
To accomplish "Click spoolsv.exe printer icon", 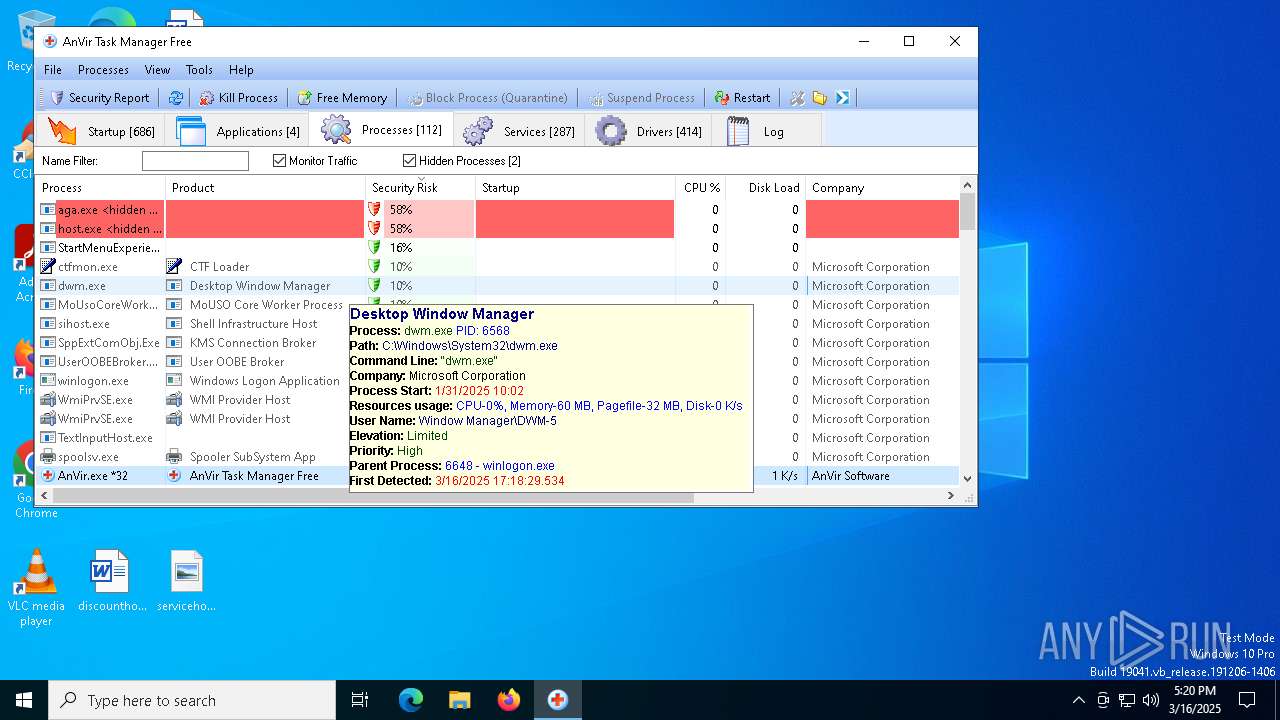I will (47, 457).
